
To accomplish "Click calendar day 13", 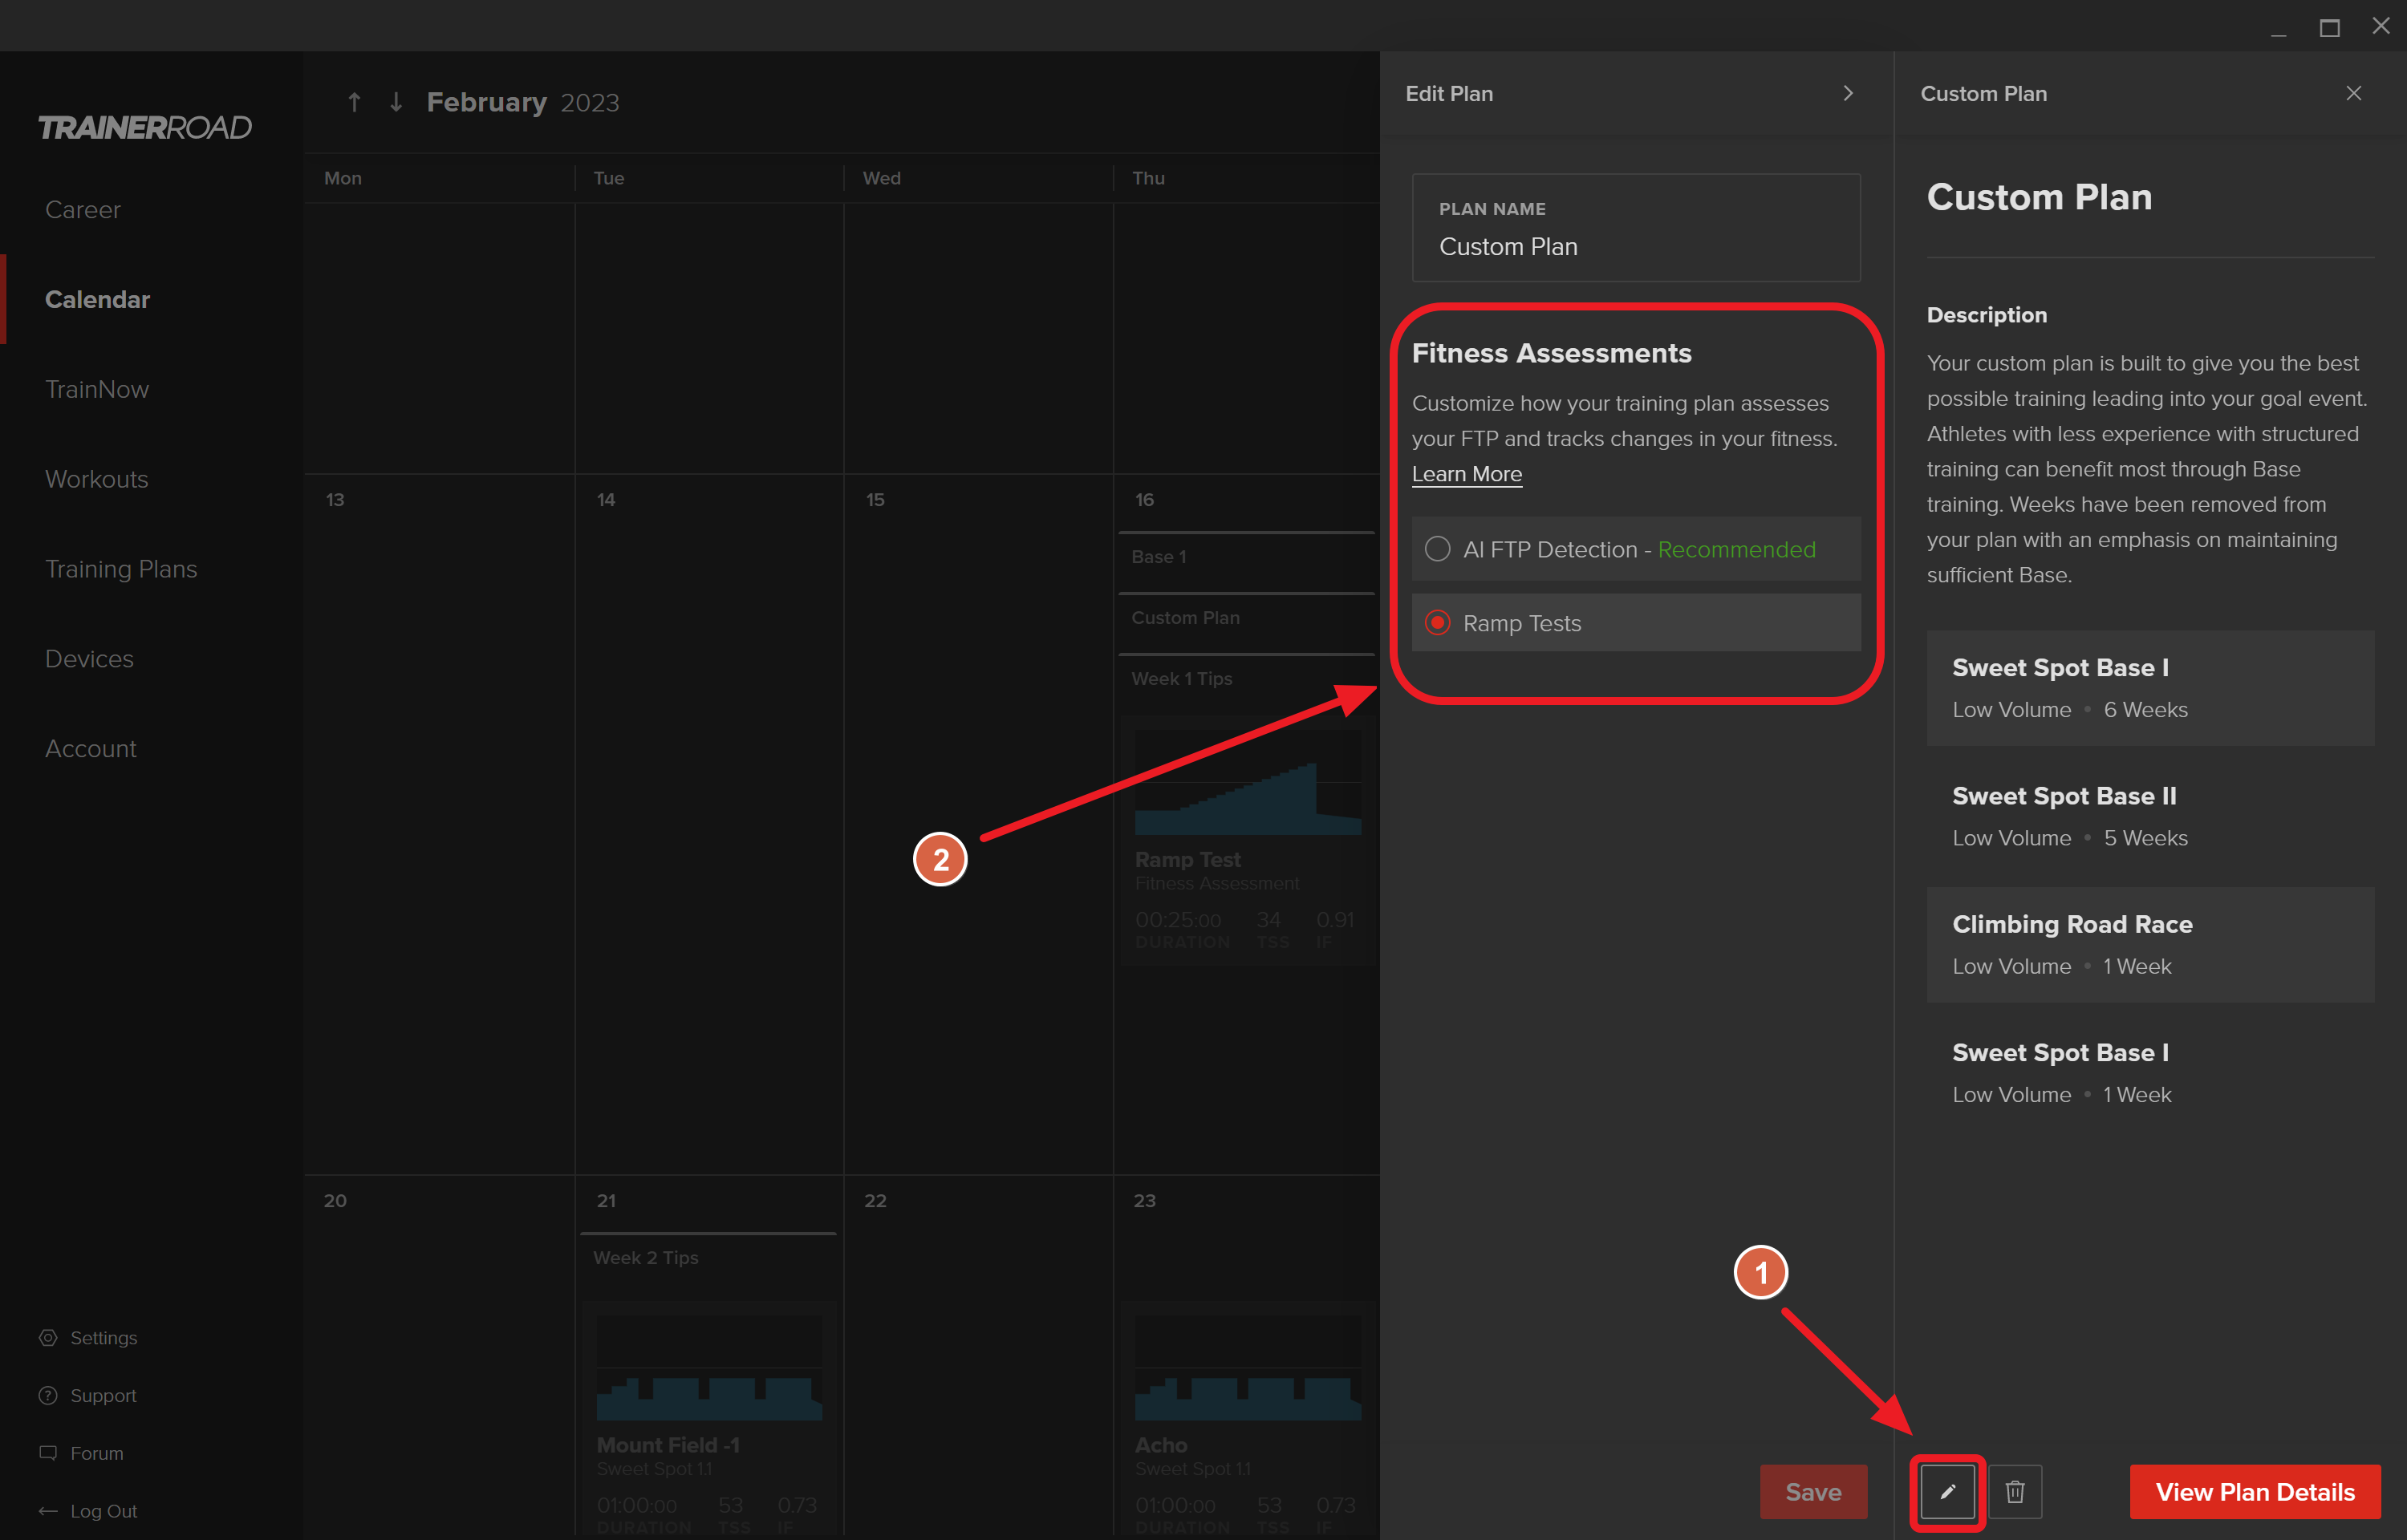I will 335,499.
